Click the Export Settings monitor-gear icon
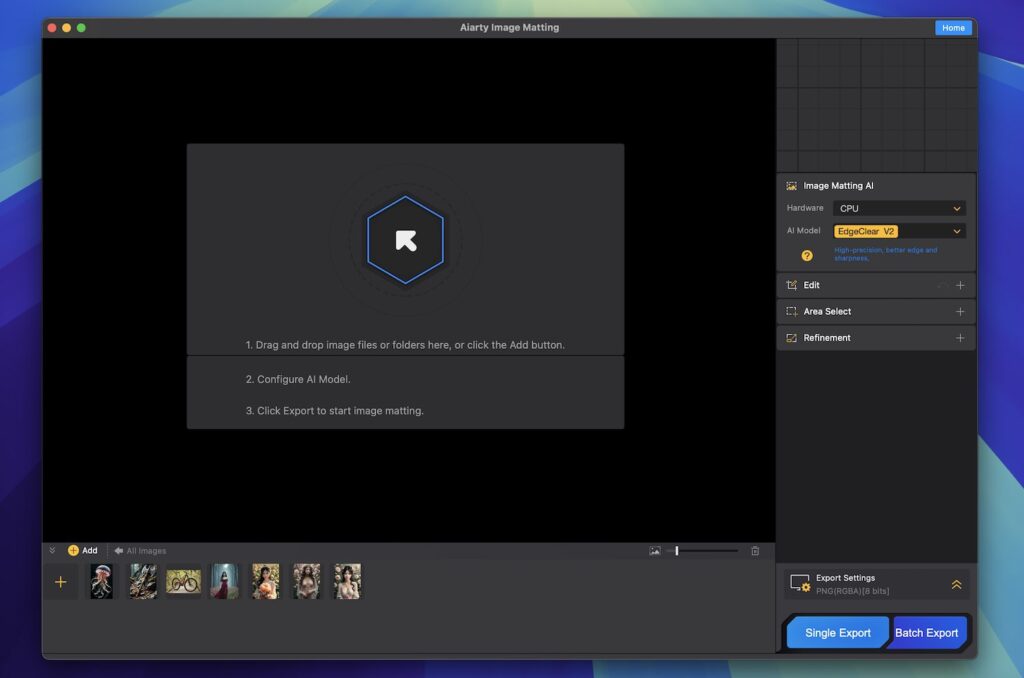Screen dimensions: 1024x678 coord(800,583)
